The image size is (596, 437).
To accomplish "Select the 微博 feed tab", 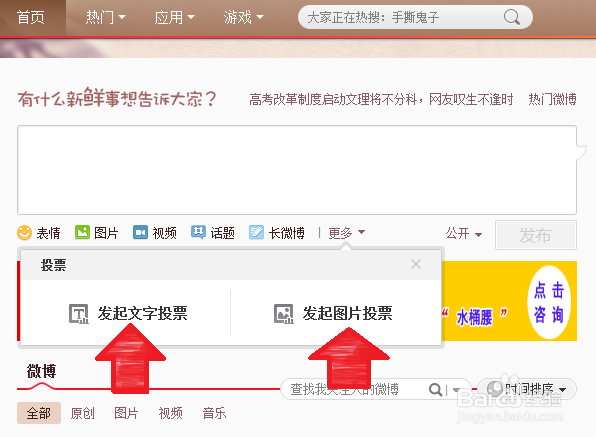I will tap(41, 371).
